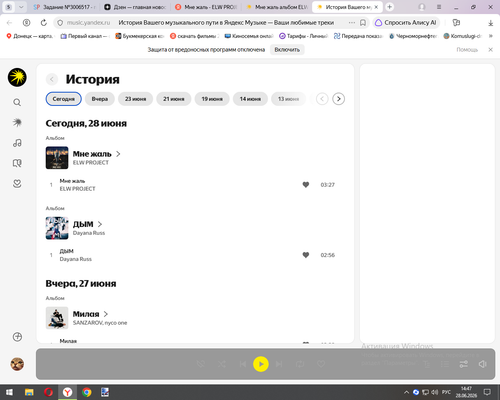This screenshot has width=500, height=400.
Task: Open album ДЫМ via its chevron
Action: coord(100,224)
